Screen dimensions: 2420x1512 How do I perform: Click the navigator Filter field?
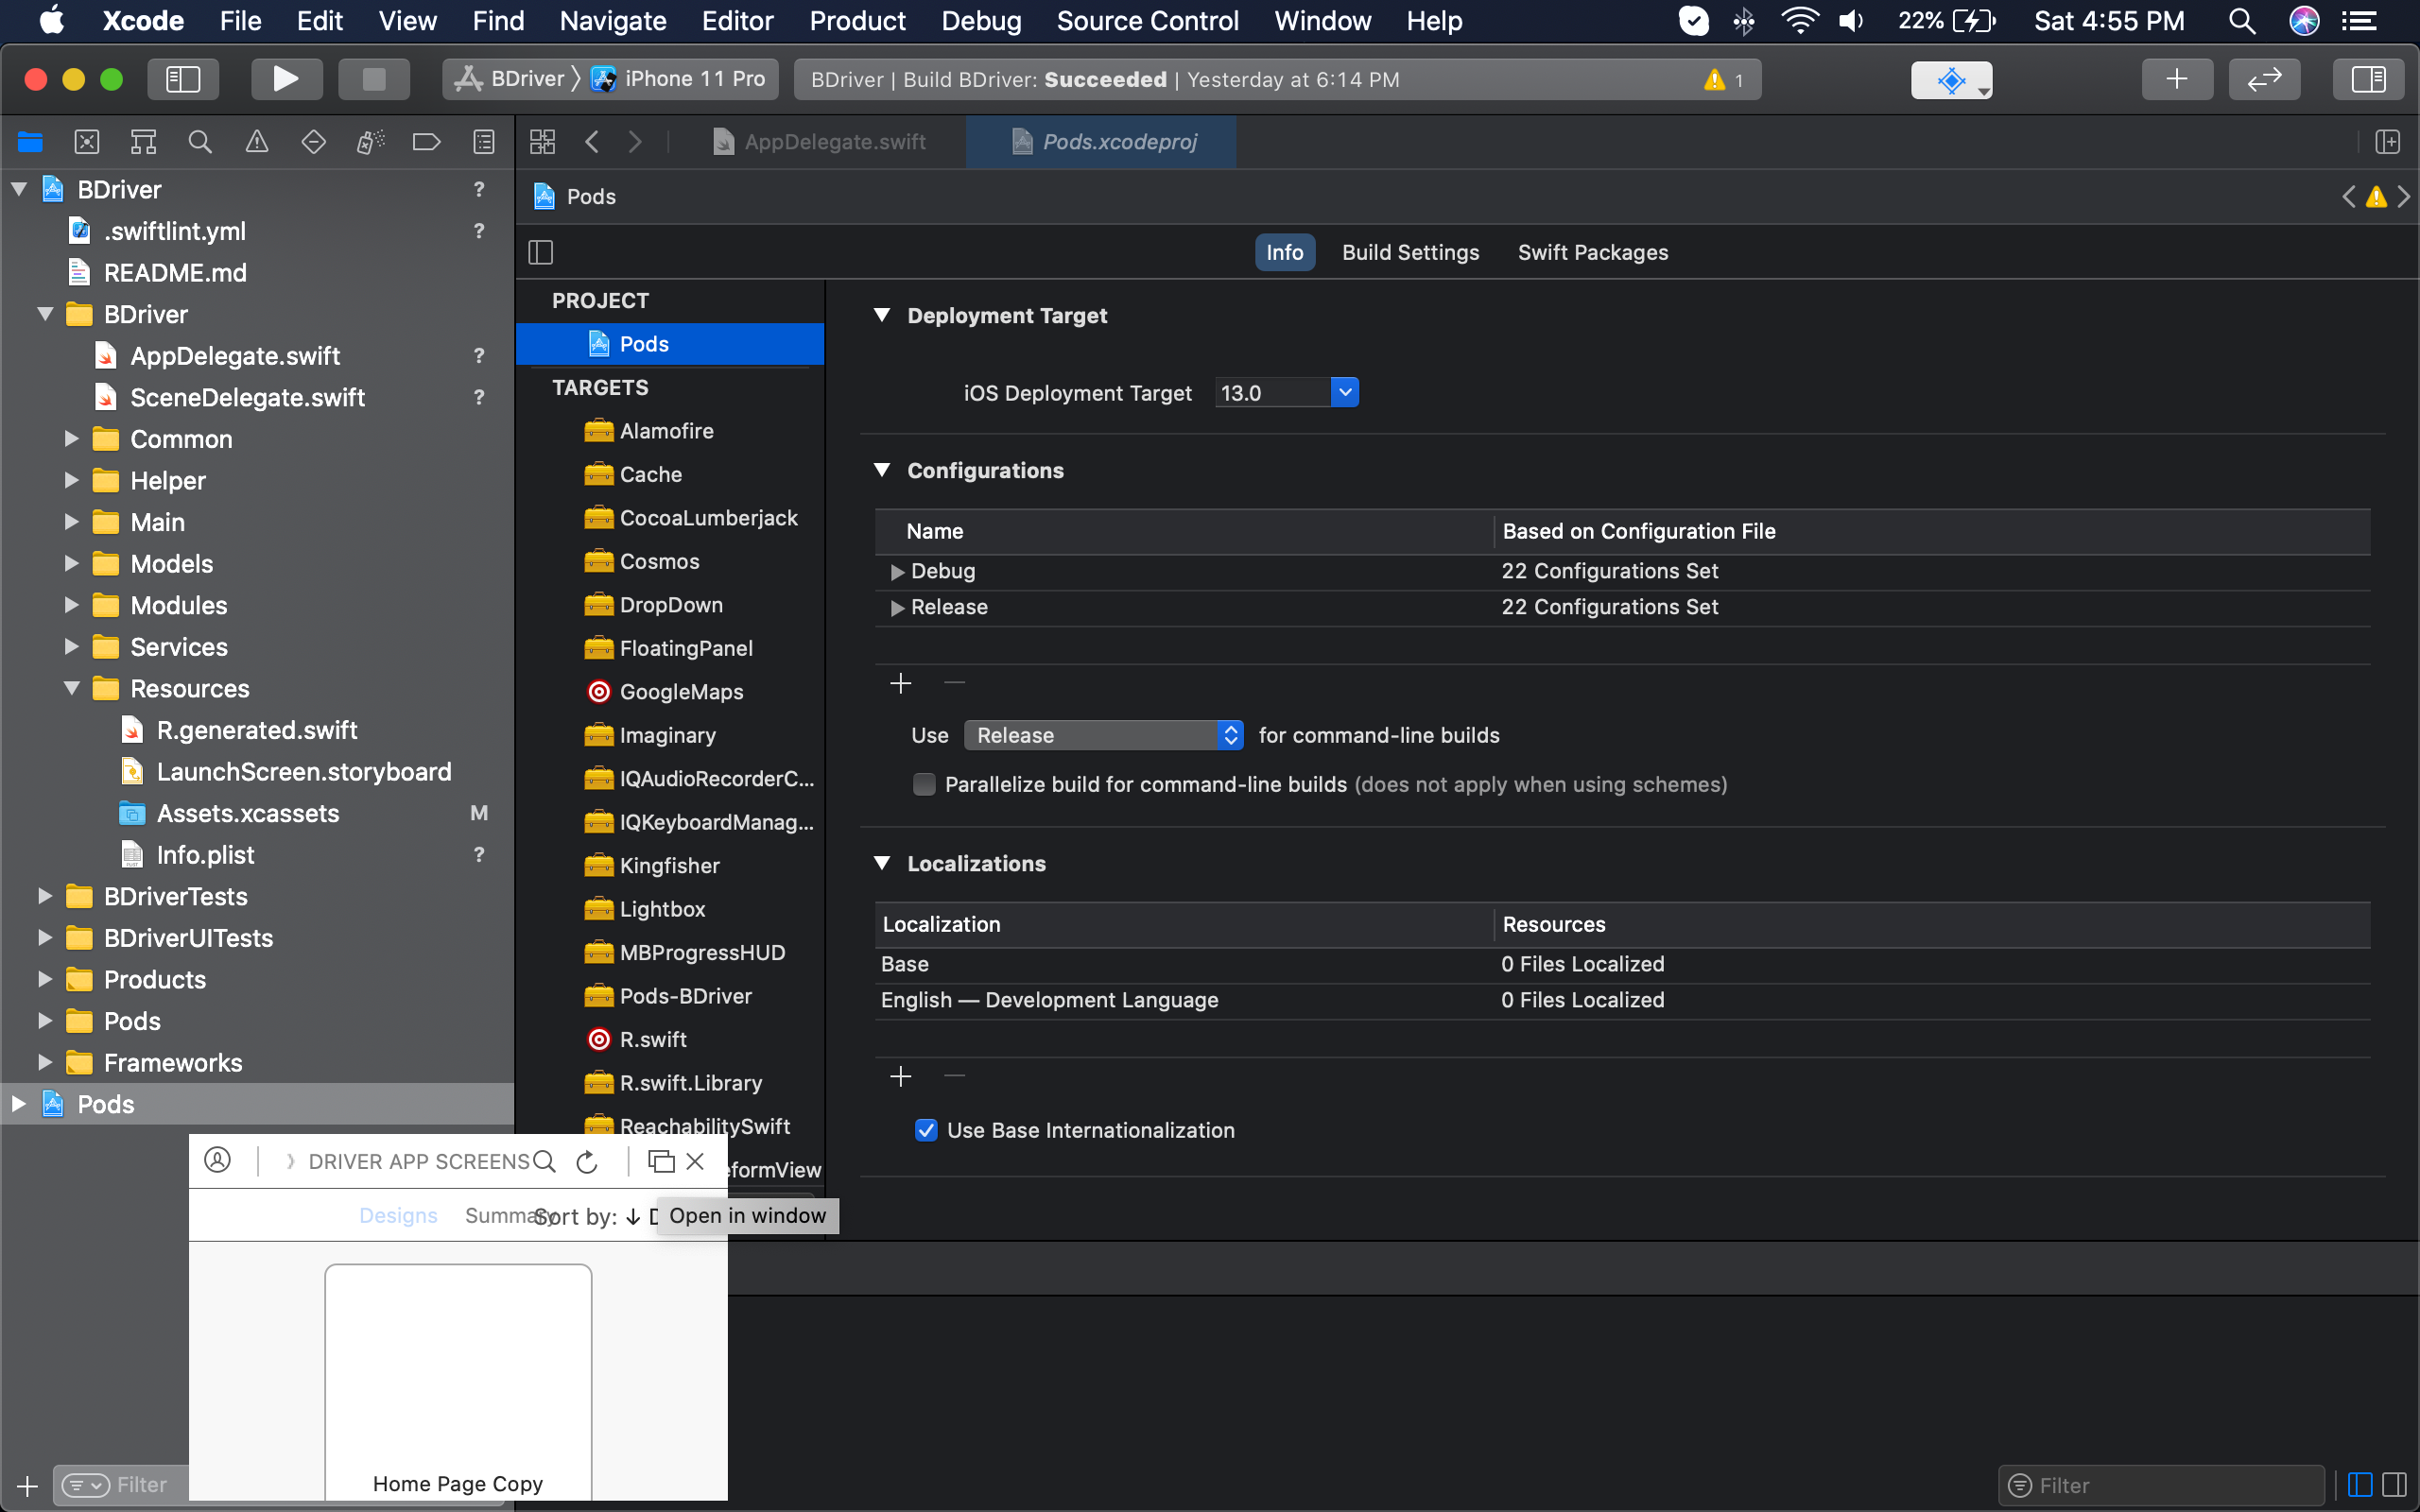point(125,1485)
